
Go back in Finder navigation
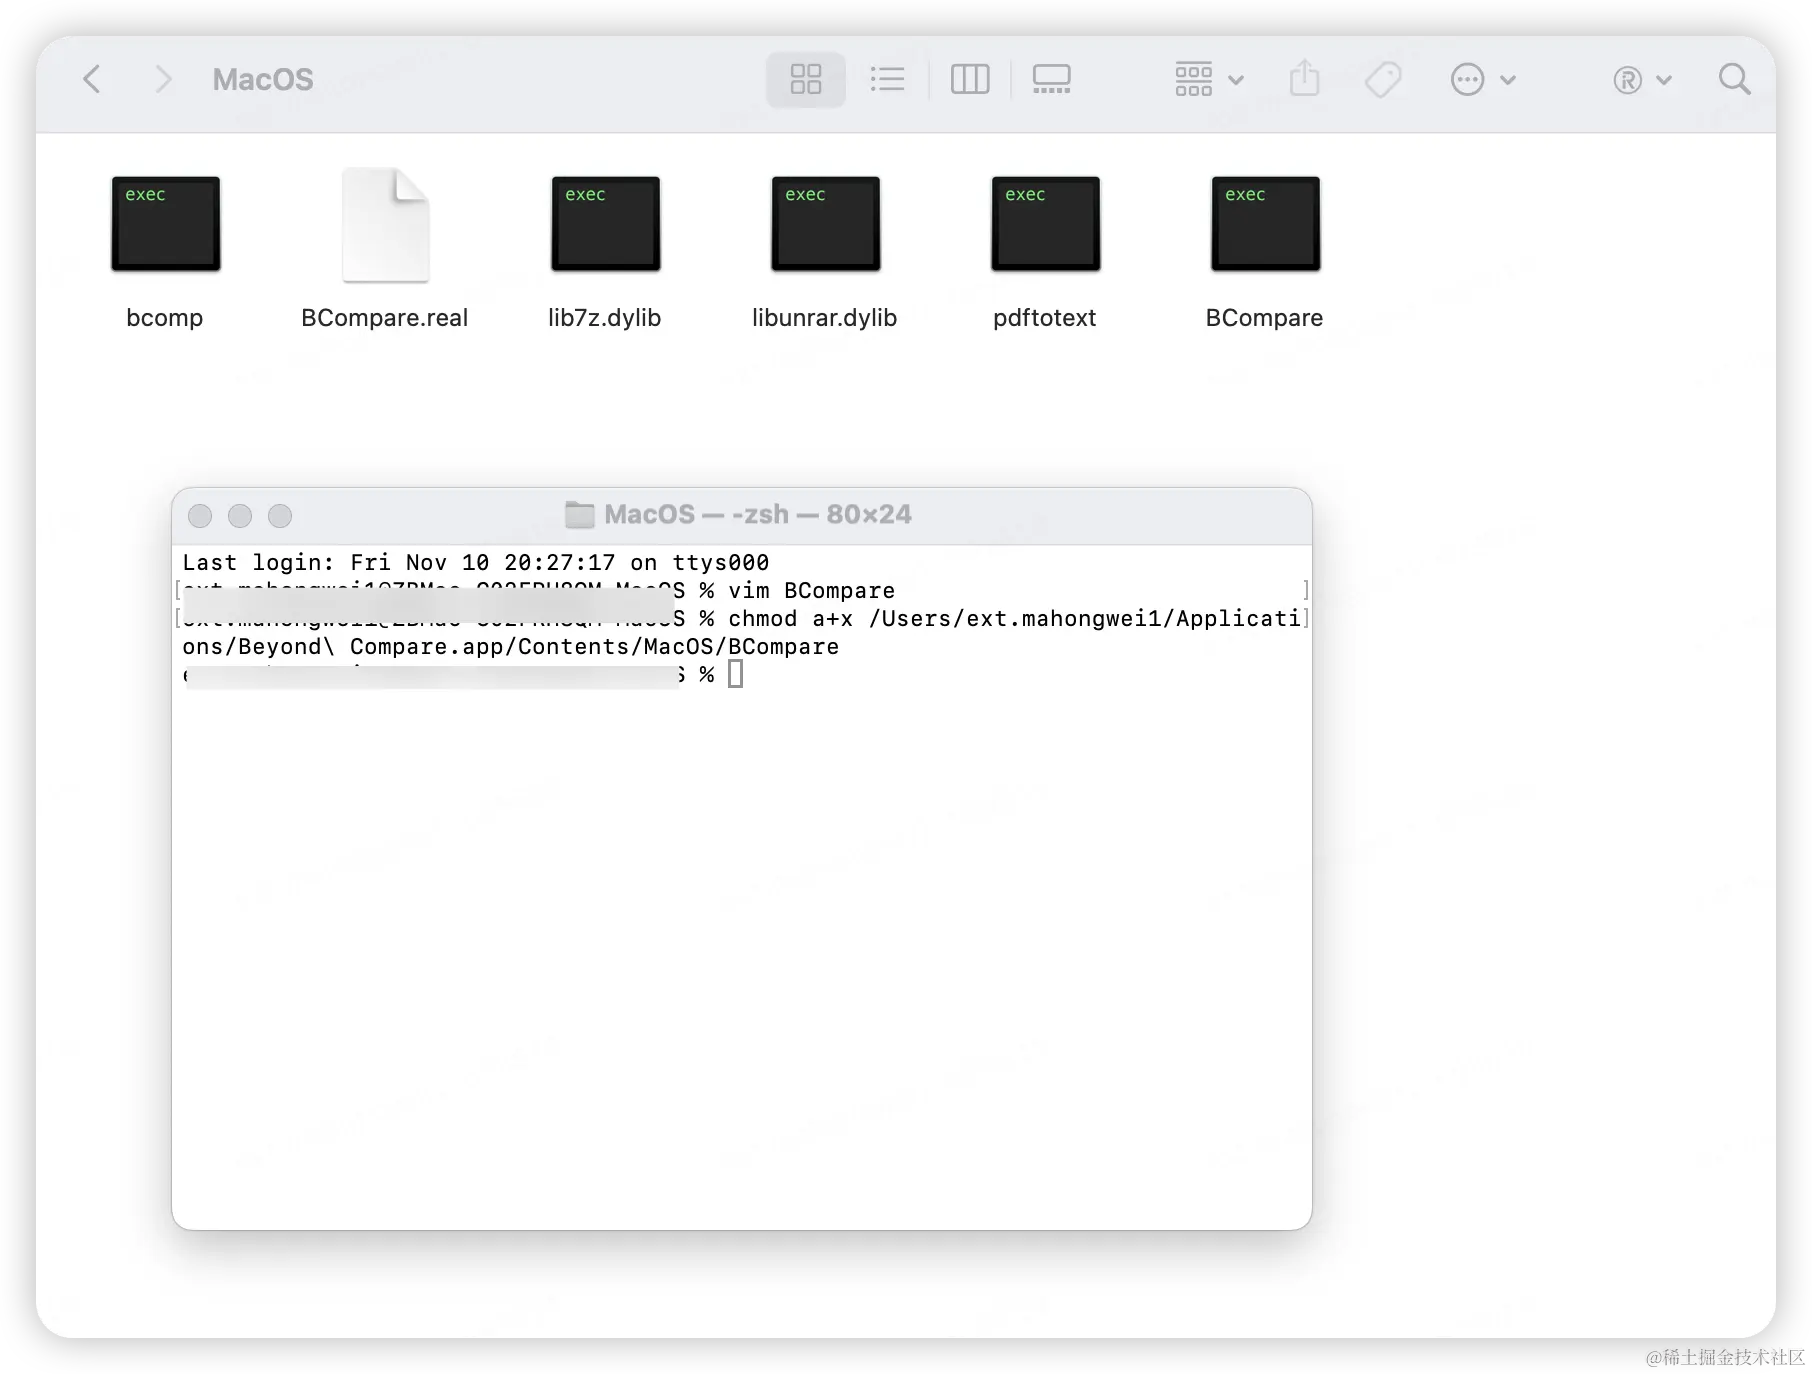pos(92,79)
